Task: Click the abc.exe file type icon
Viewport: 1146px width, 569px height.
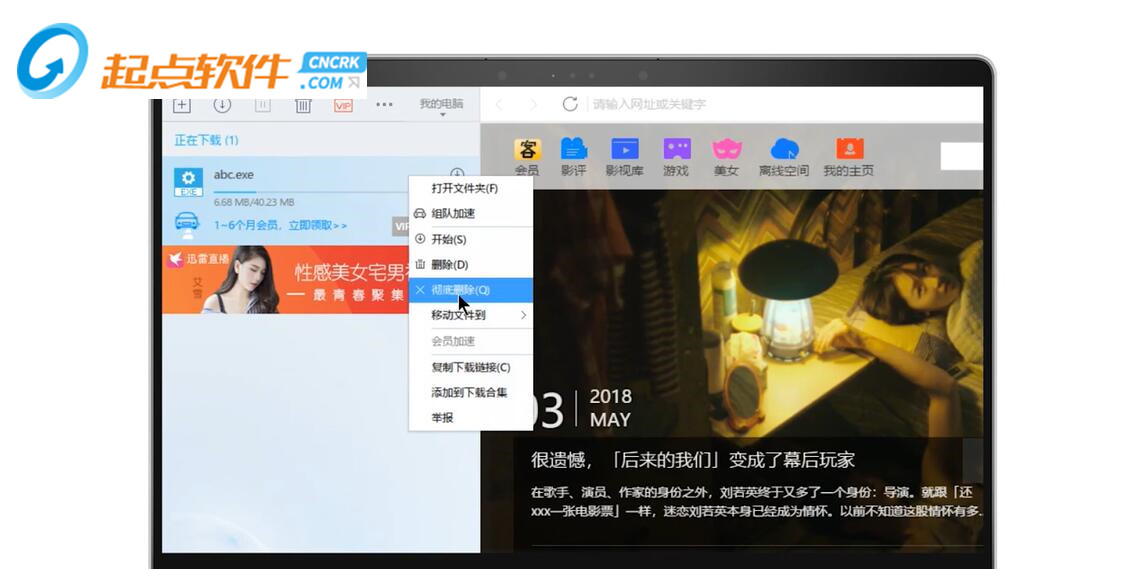Action: click(x=189, y=182)
